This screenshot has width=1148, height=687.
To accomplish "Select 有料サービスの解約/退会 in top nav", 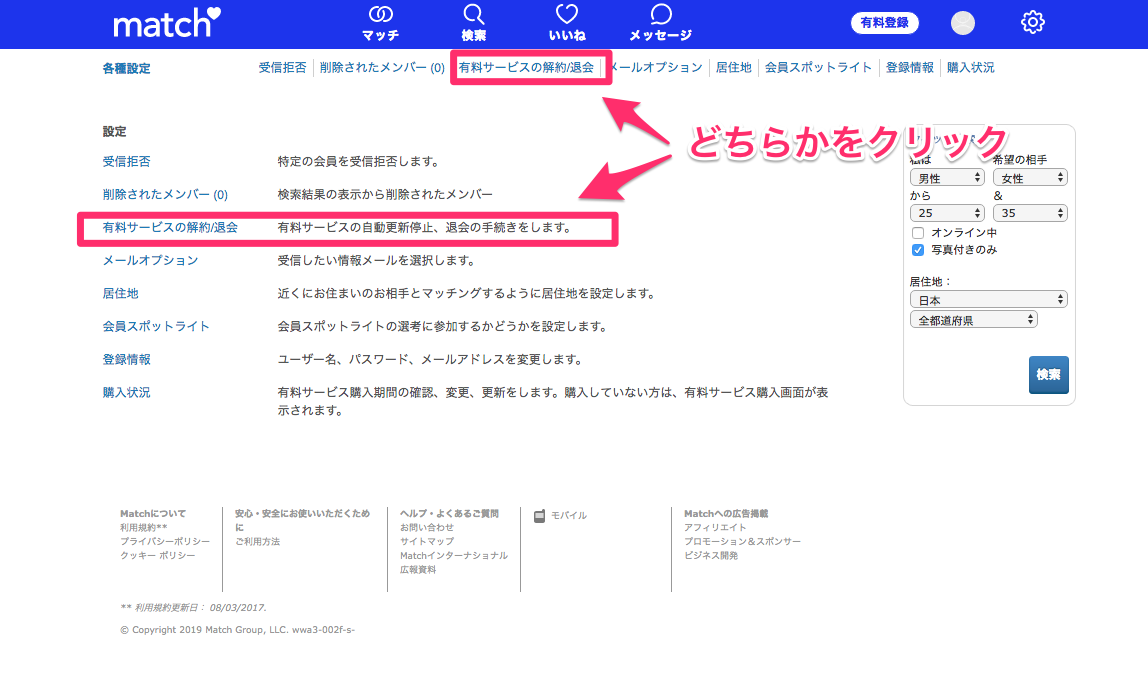I will pos(526,67).
